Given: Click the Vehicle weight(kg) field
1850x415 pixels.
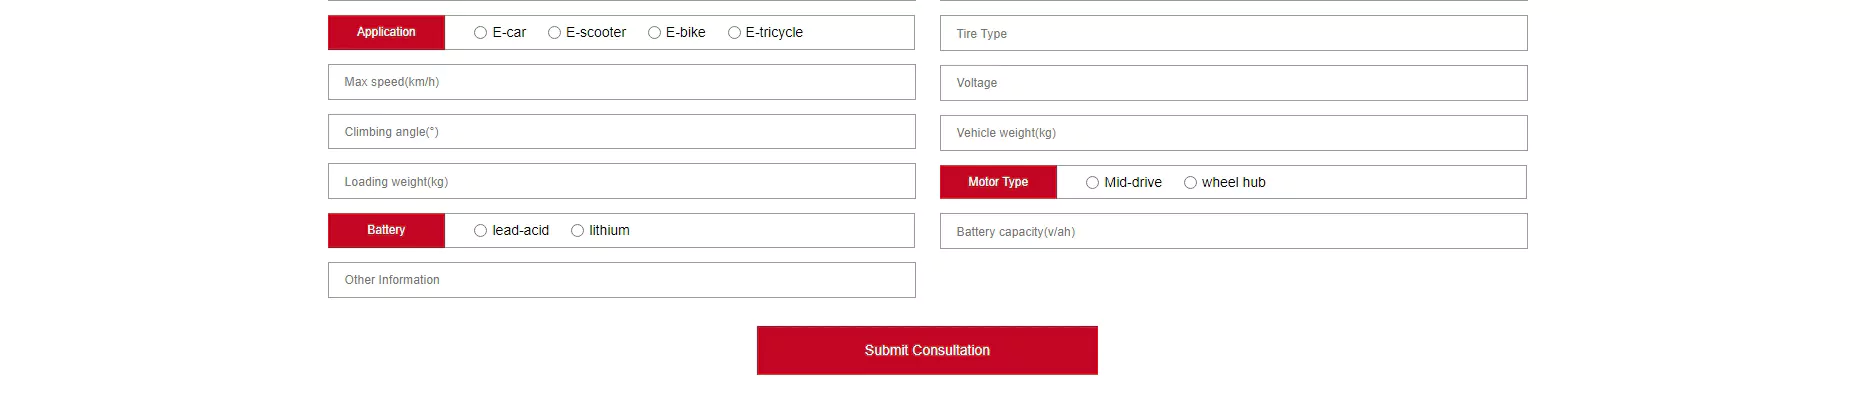Looking at the screenshot, I should [1233, 133].
